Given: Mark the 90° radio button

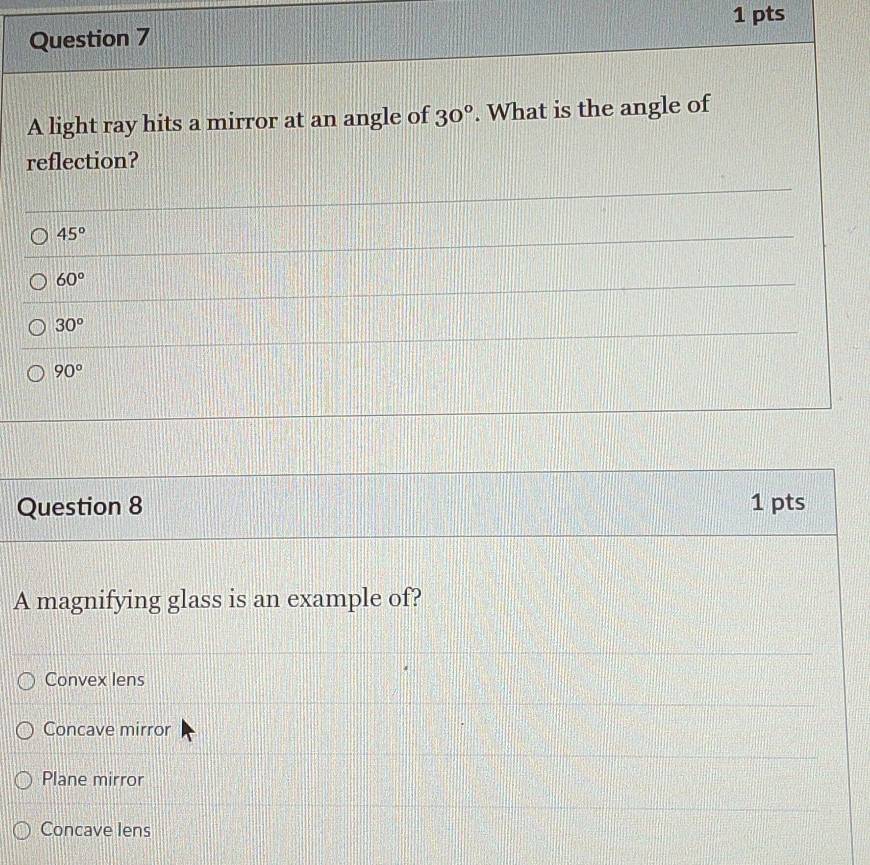Looking at the screenshot, I should coord(36,373).
